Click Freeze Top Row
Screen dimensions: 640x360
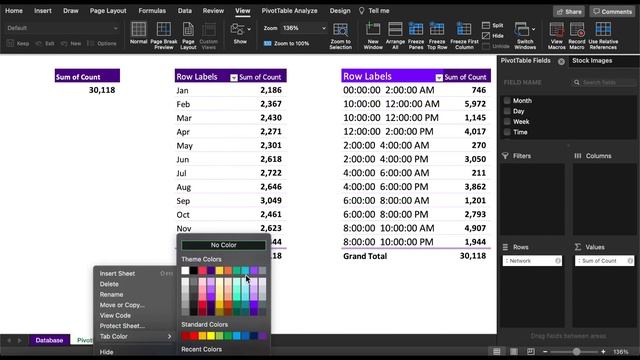[x=437, y=36]
